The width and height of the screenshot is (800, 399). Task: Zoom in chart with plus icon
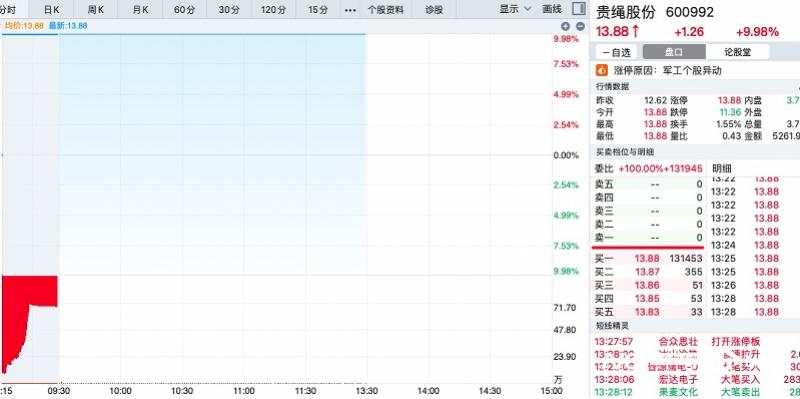tap(565, 26)
